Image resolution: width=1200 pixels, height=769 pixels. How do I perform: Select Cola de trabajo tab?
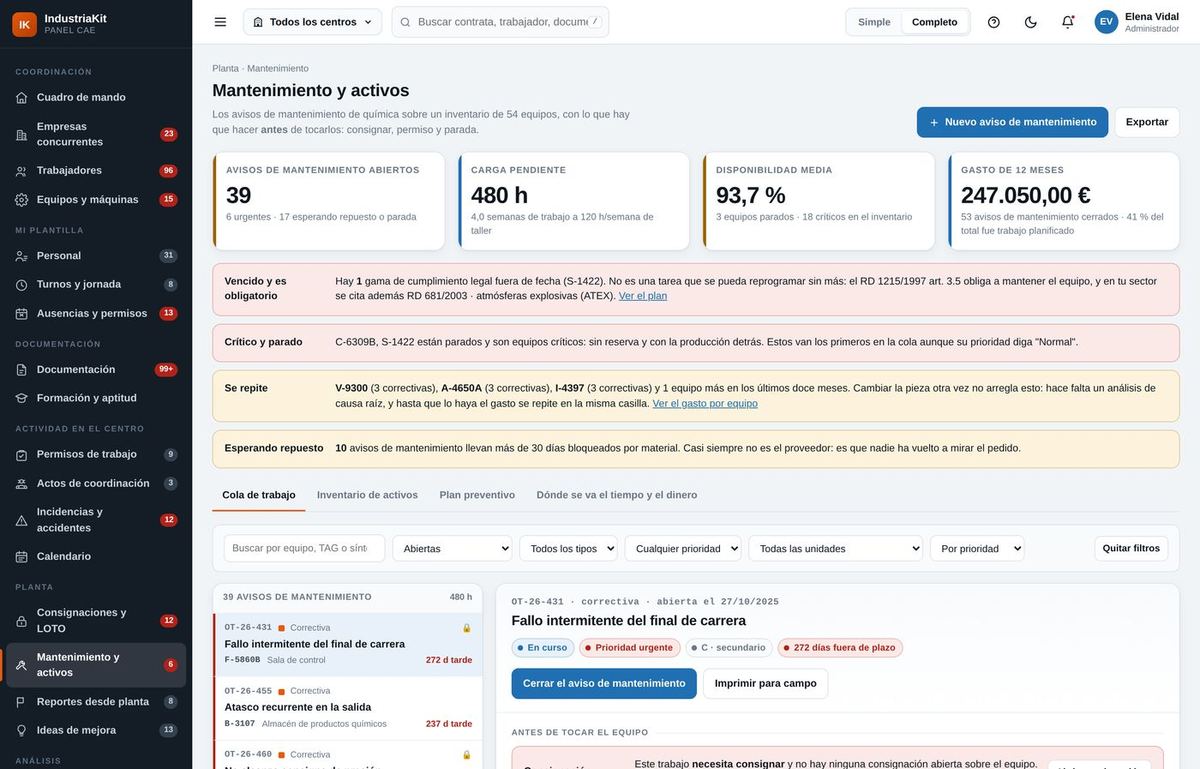(259, 495)
